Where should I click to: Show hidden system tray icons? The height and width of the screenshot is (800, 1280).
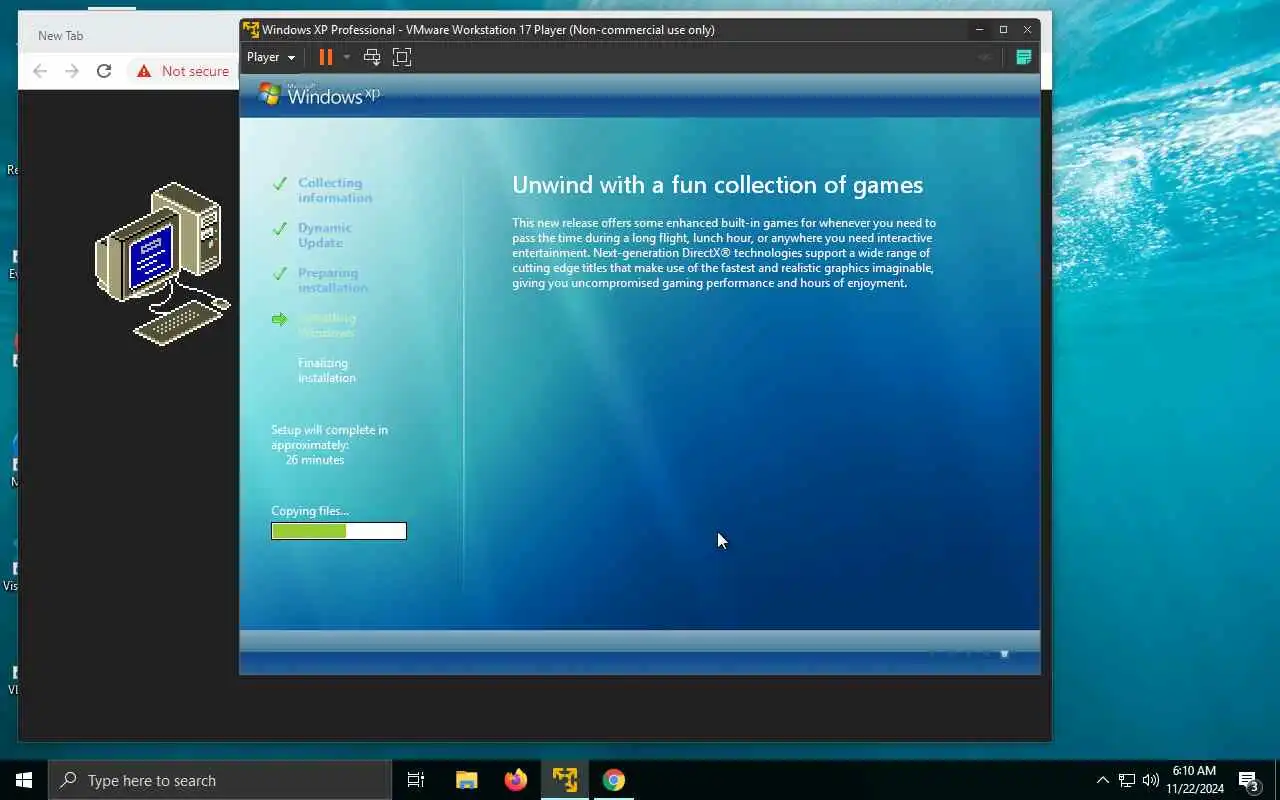pyautogui.click(x=1103, y=780)
